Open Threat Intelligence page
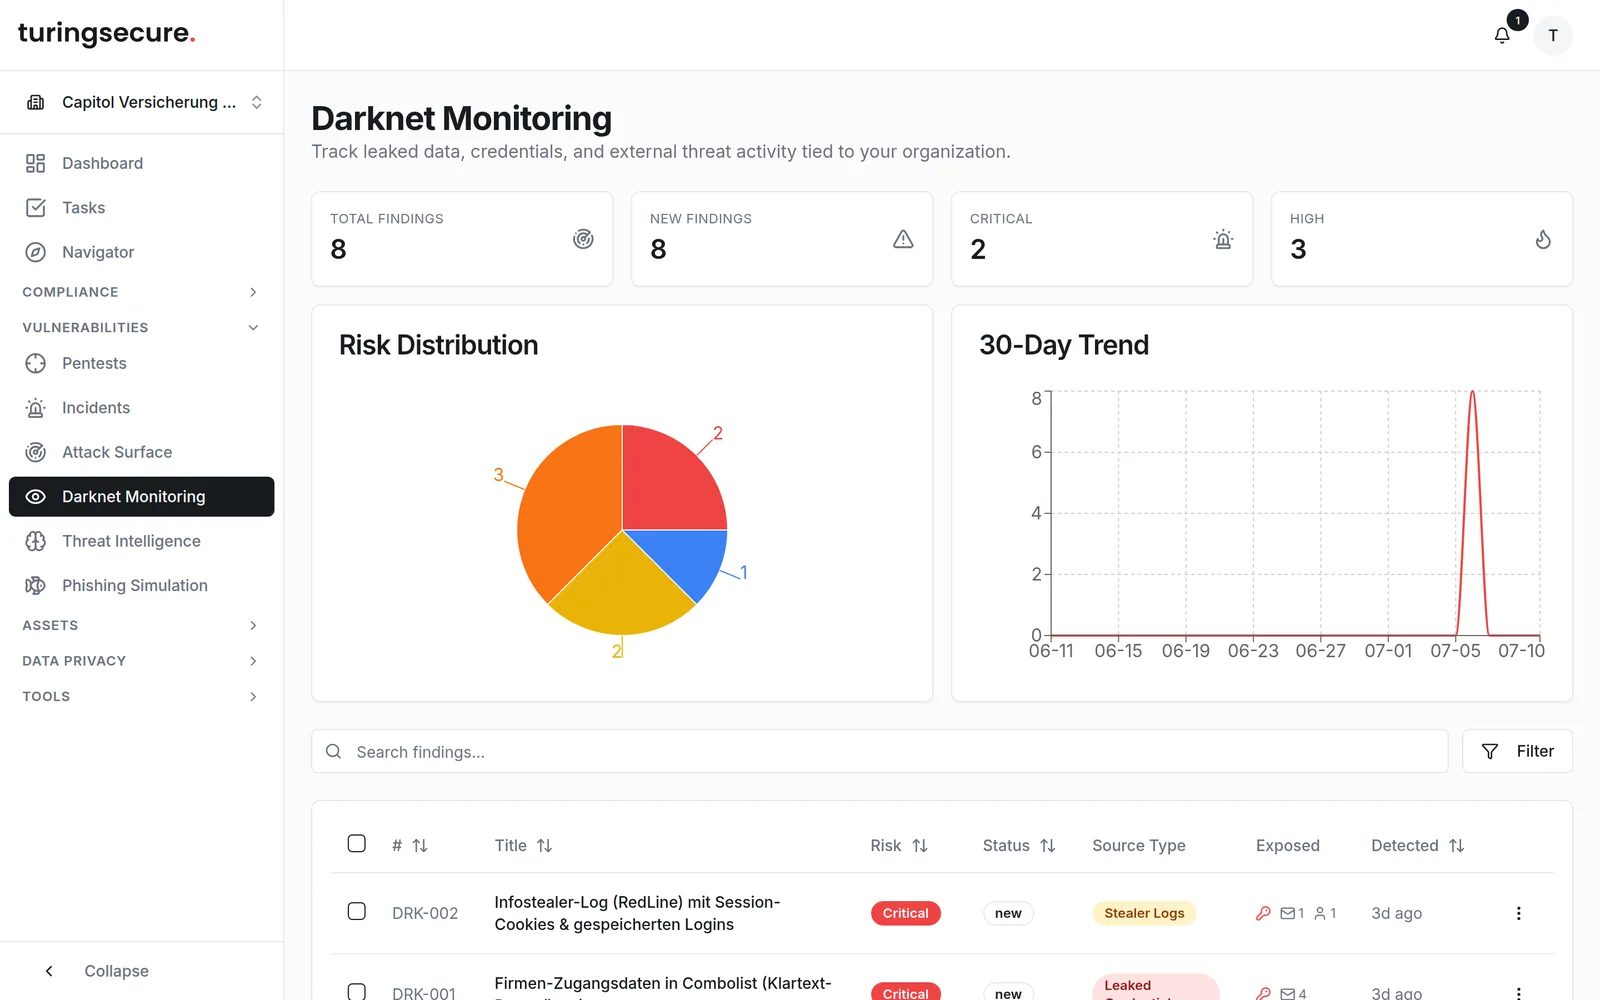The image size is (1600, 1000). coord(142,541)
